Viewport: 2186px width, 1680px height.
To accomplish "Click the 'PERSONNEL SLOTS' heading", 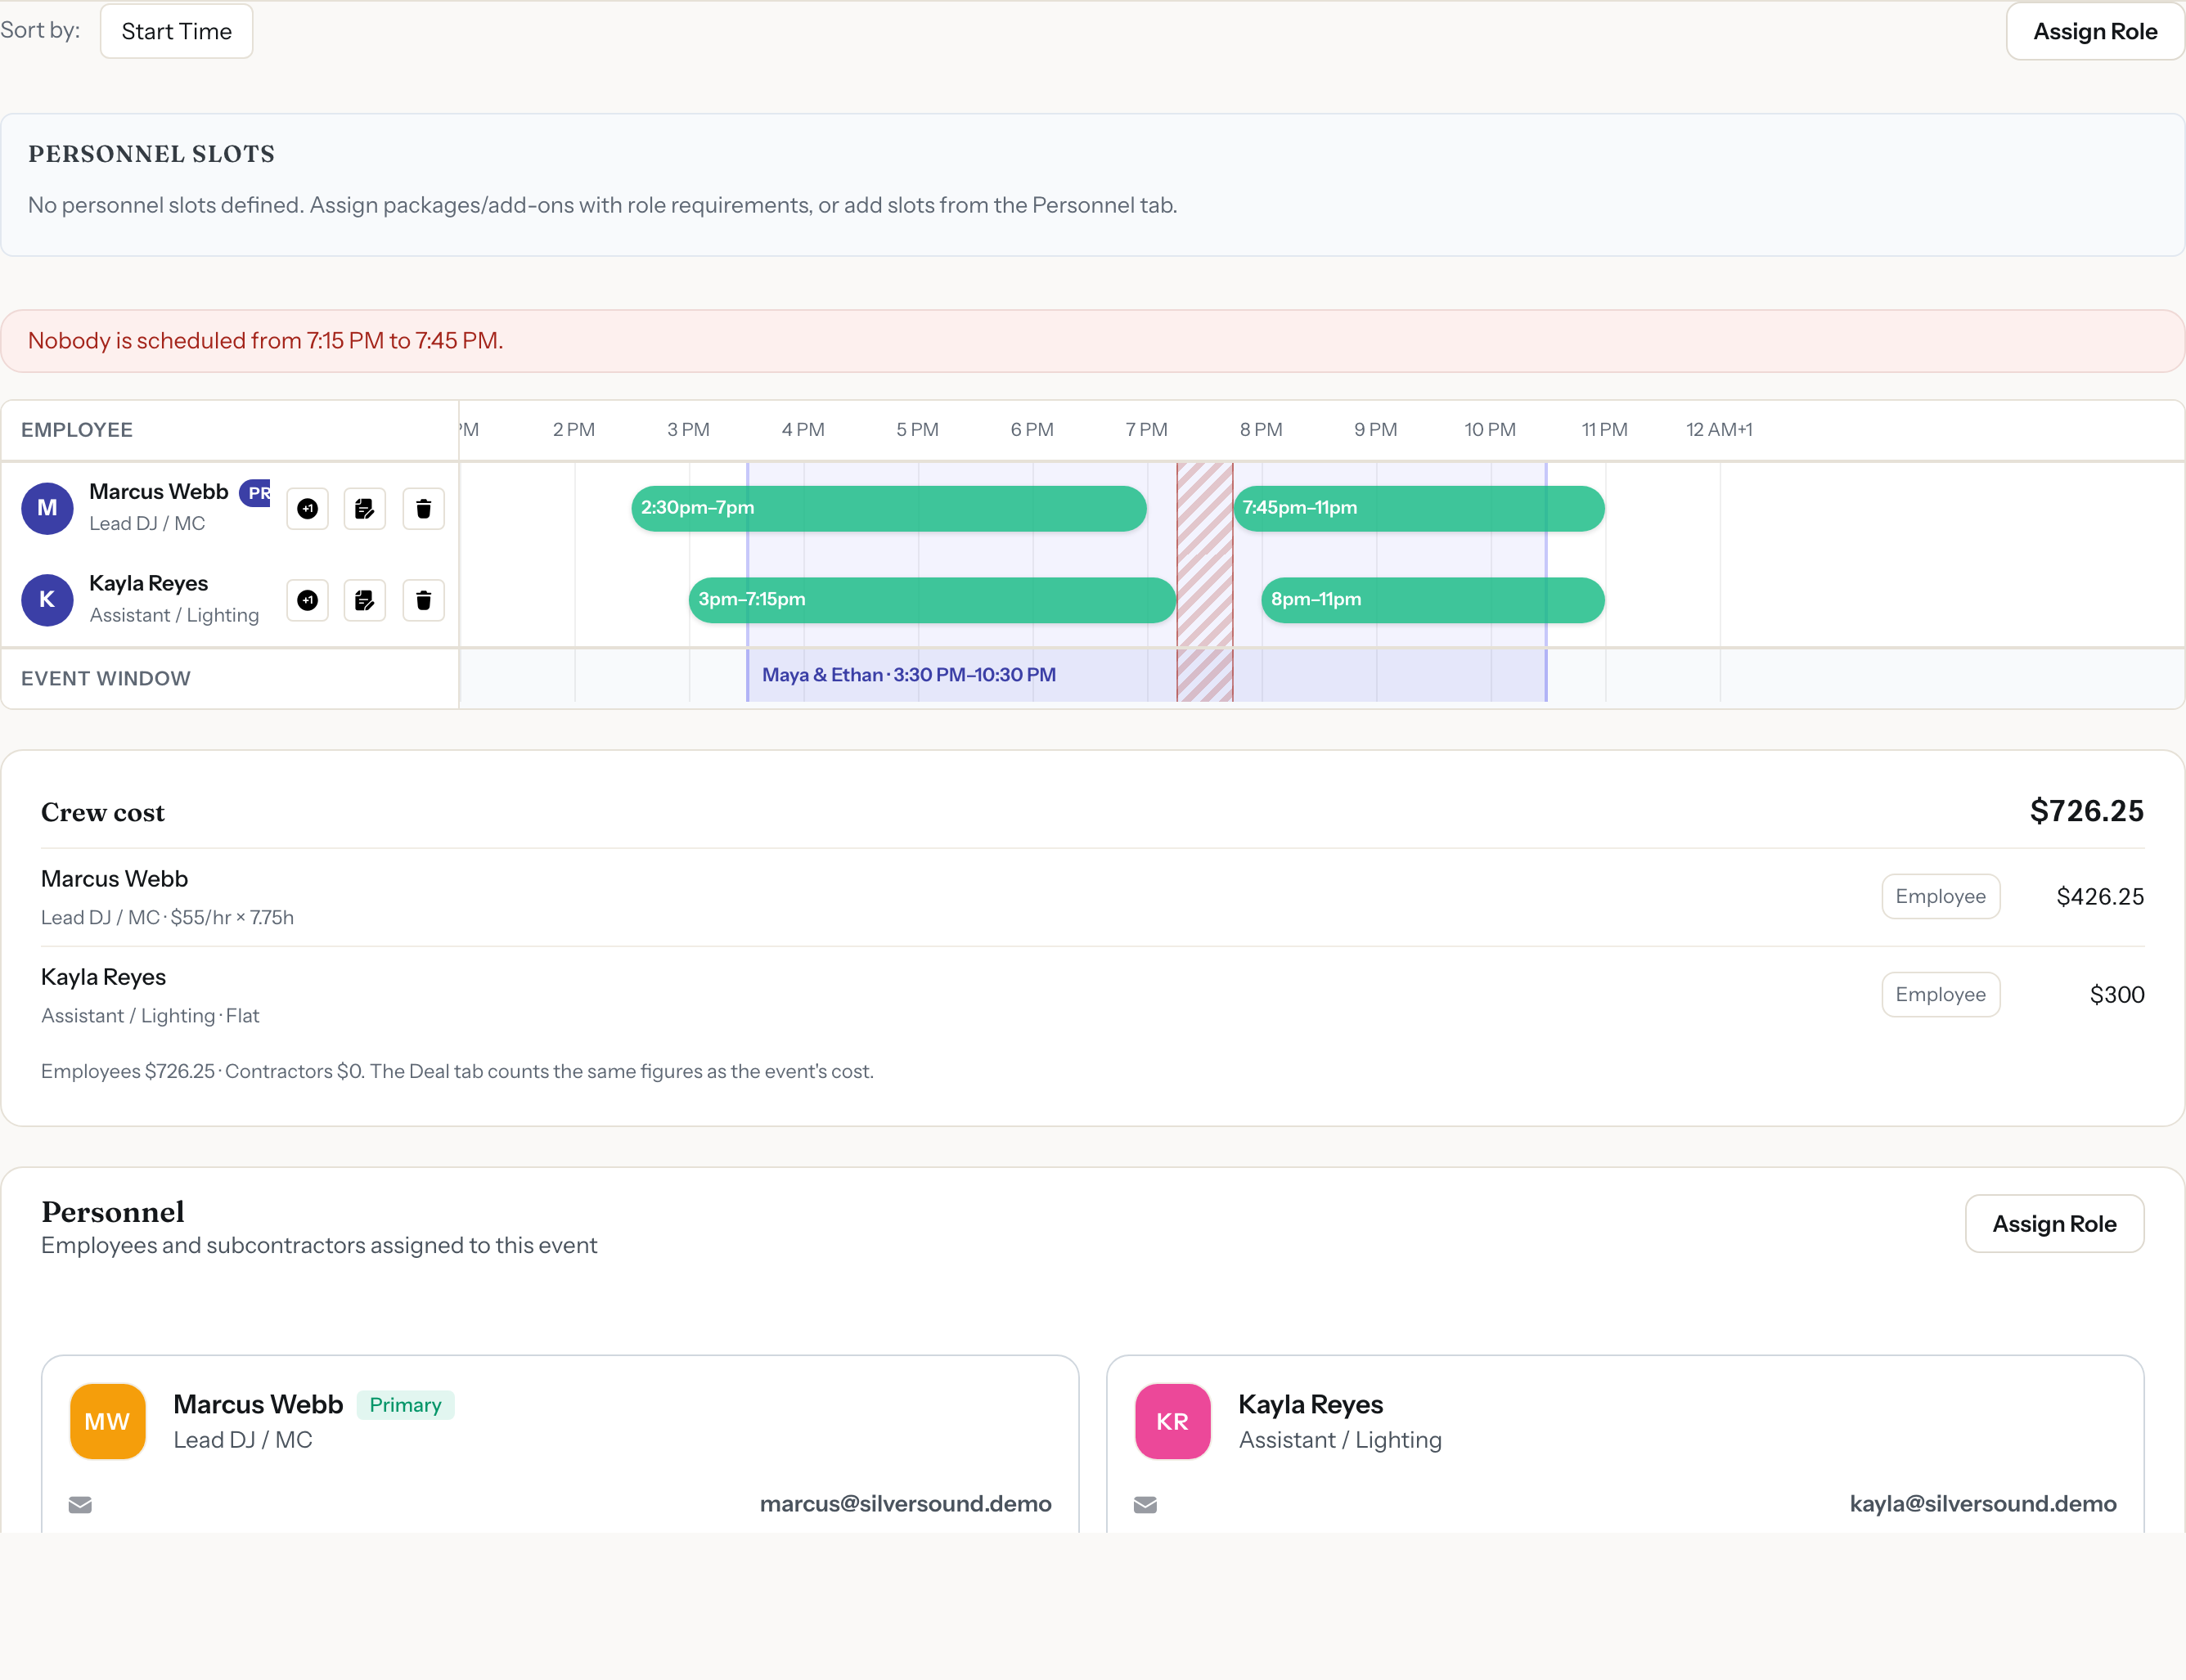I will click(151, 153).
